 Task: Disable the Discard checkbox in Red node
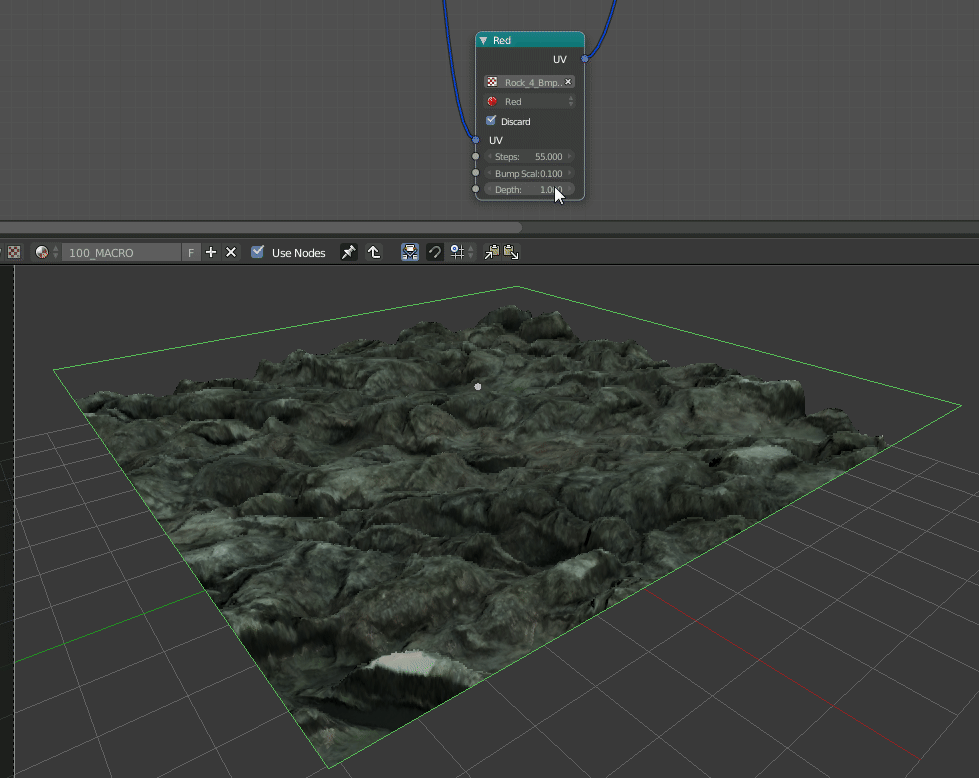click(x=491, y=121)
